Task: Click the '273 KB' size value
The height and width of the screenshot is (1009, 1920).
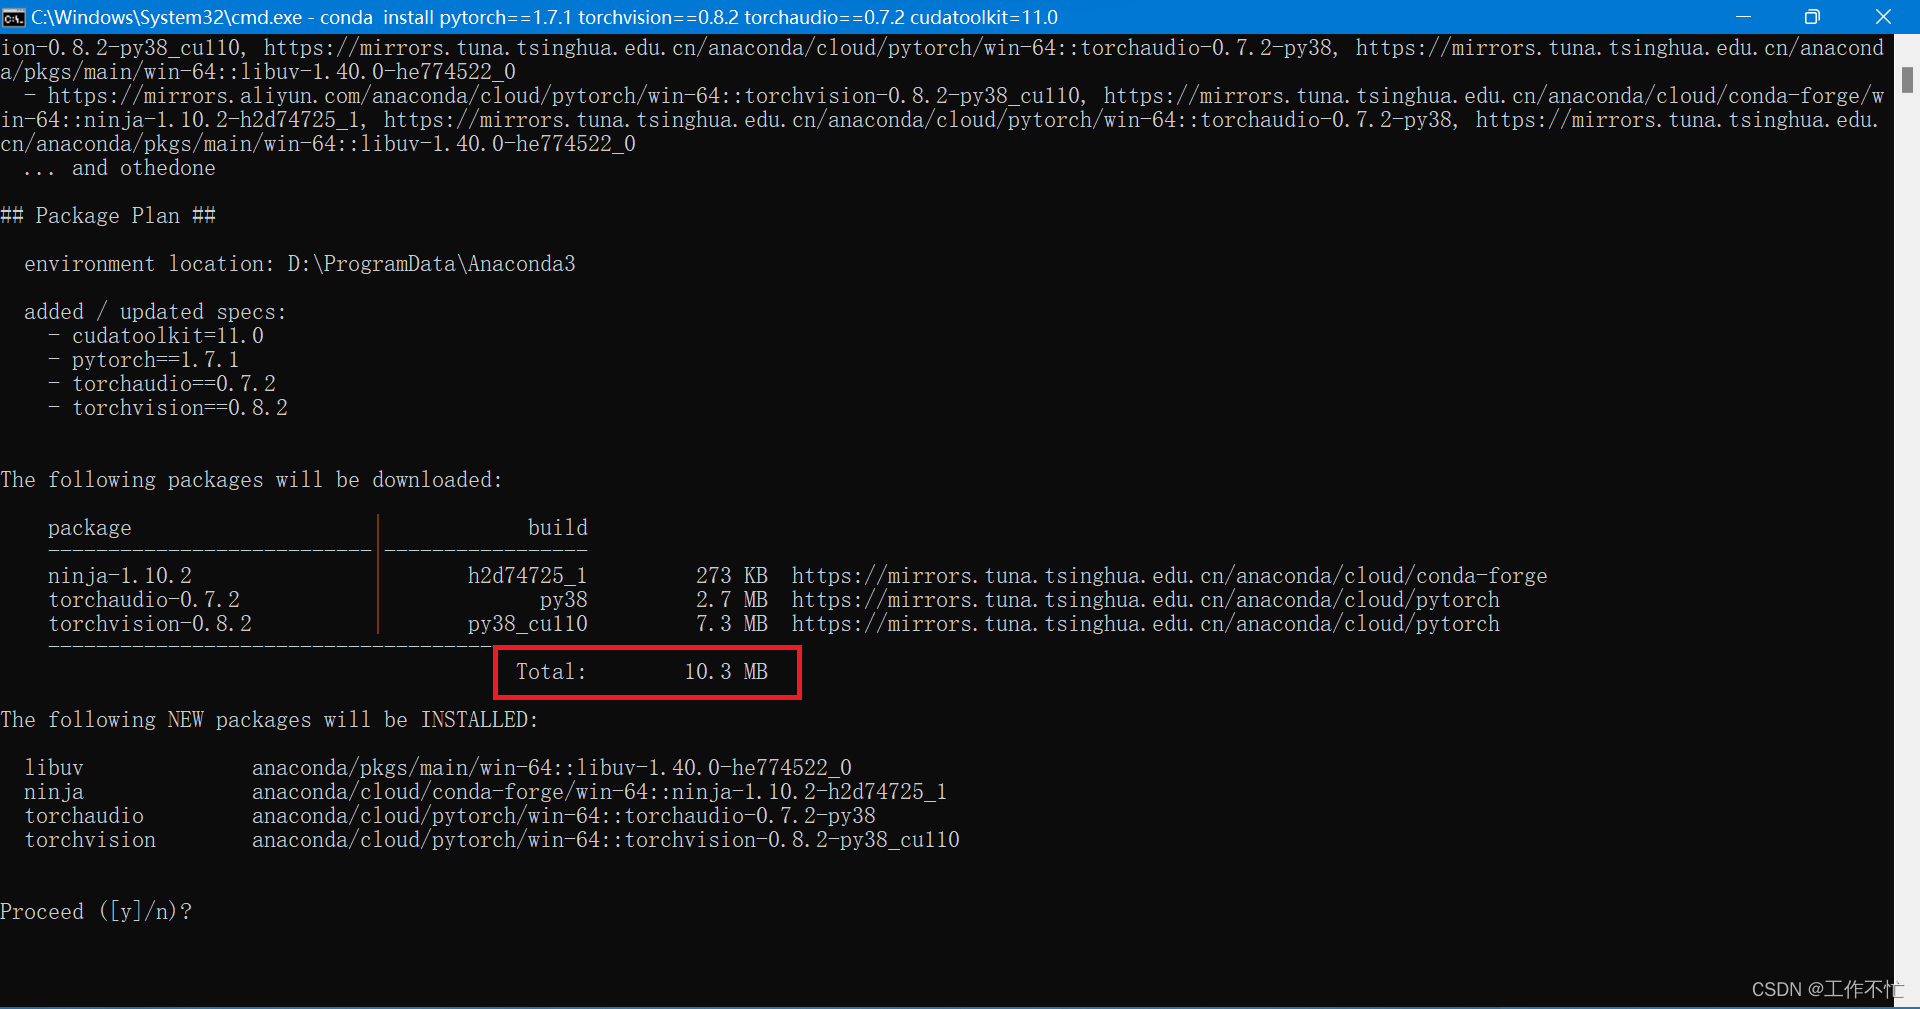Action: click(x=732, y=576)
